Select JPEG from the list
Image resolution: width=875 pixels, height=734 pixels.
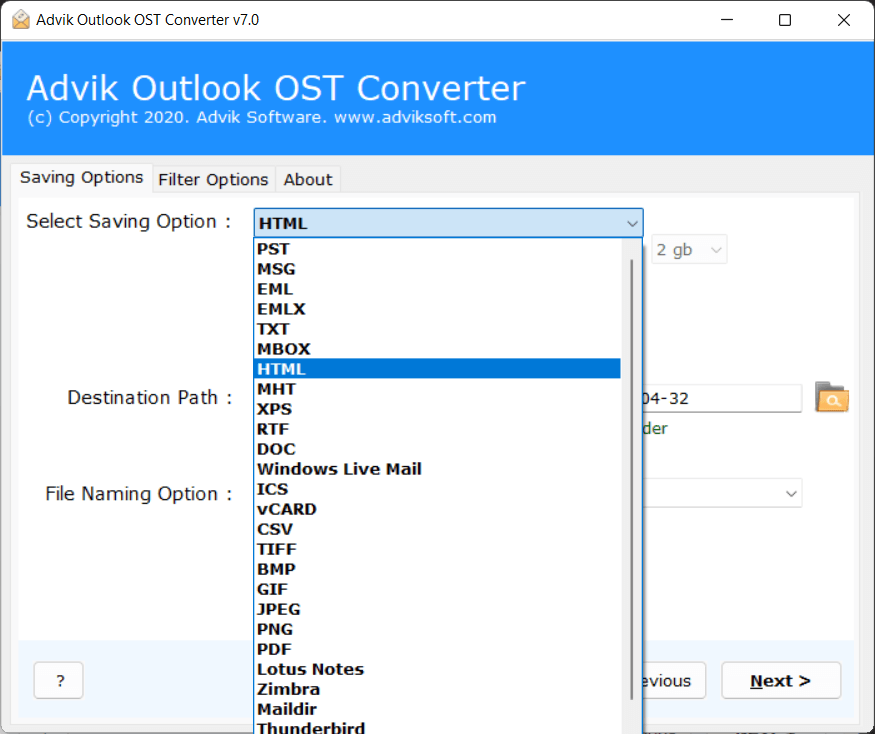tap(437, 610)
